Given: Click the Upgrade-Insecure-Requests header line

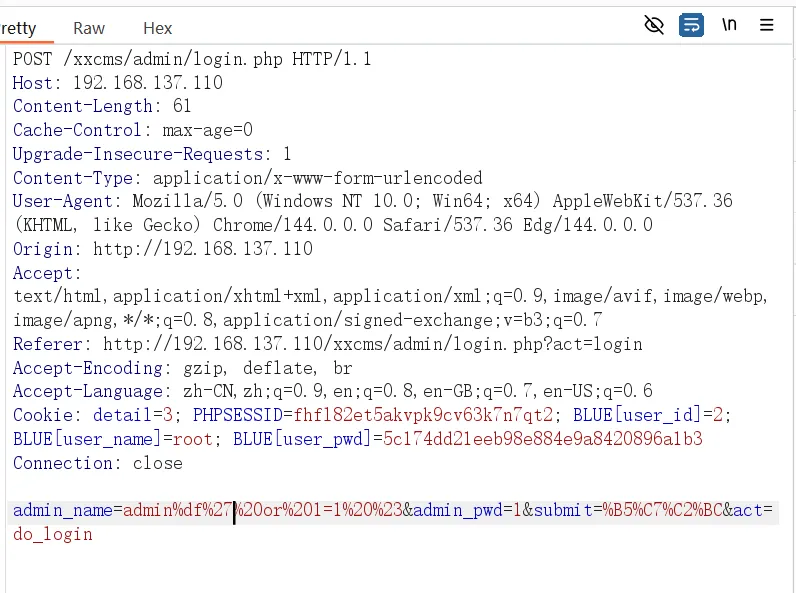Looking at the screenshot, I should click(x=152, y=154).
